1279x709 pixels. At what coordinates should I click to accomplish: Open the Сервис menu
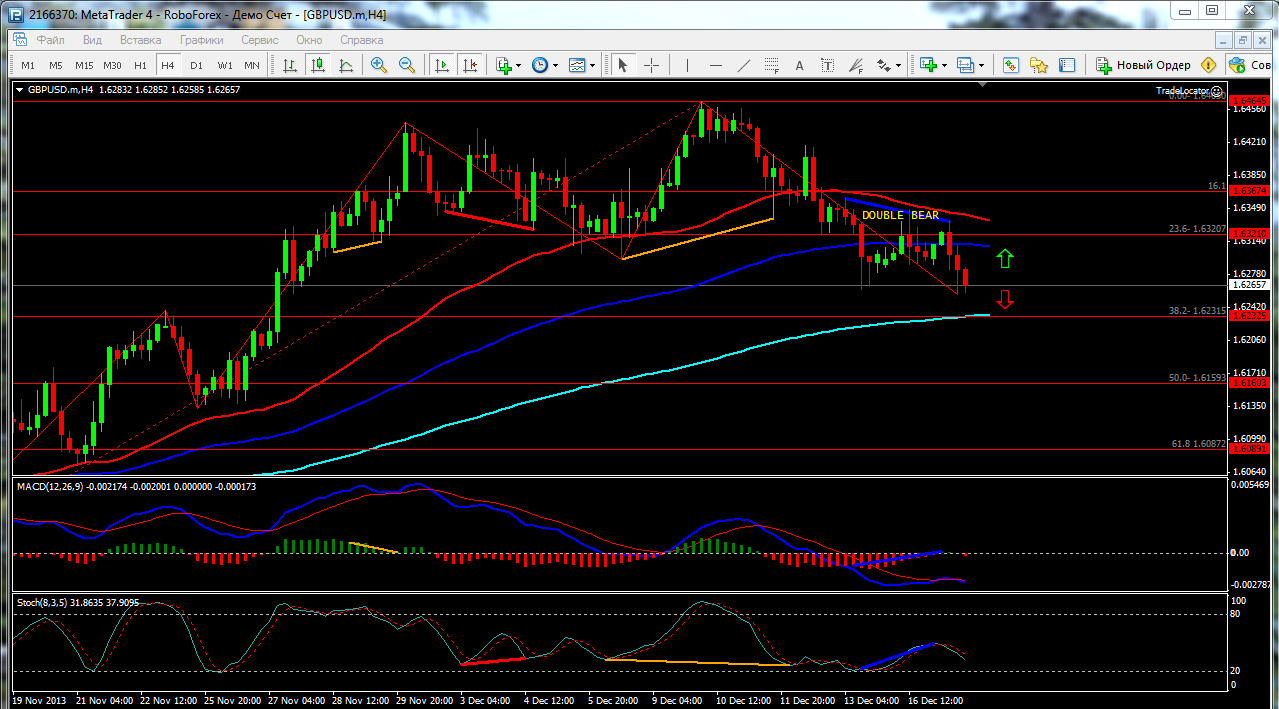pyautogui.click(x=260, y=40)
